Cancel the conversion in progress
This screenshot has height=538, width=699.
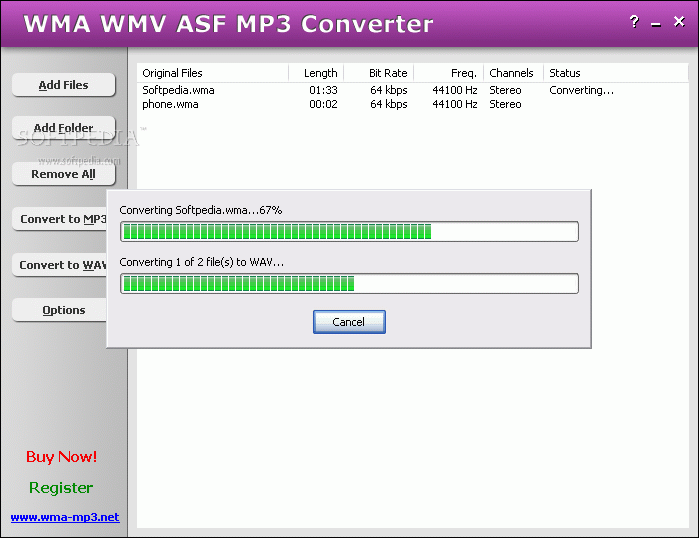coord(349,322)
